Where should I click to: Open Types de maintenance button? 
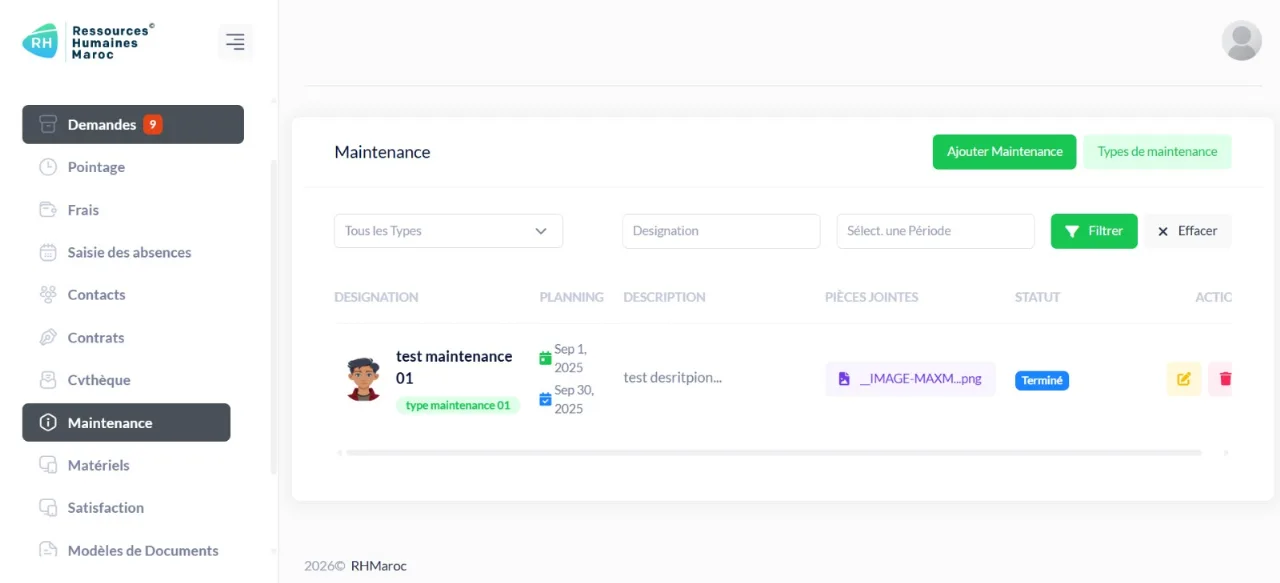pyautogui.click(x=1157, y=152)
